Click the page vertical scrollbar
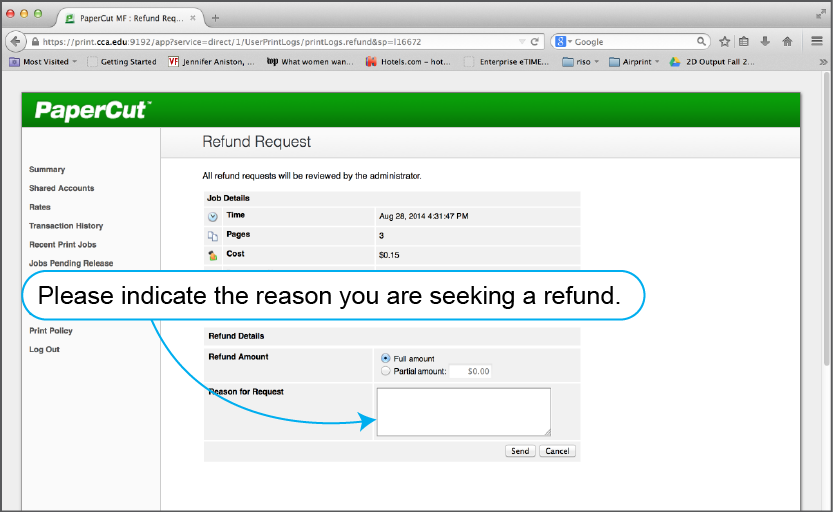Viewport: 833px width, 512px height. pyautogui.click(x=826, y=219)
